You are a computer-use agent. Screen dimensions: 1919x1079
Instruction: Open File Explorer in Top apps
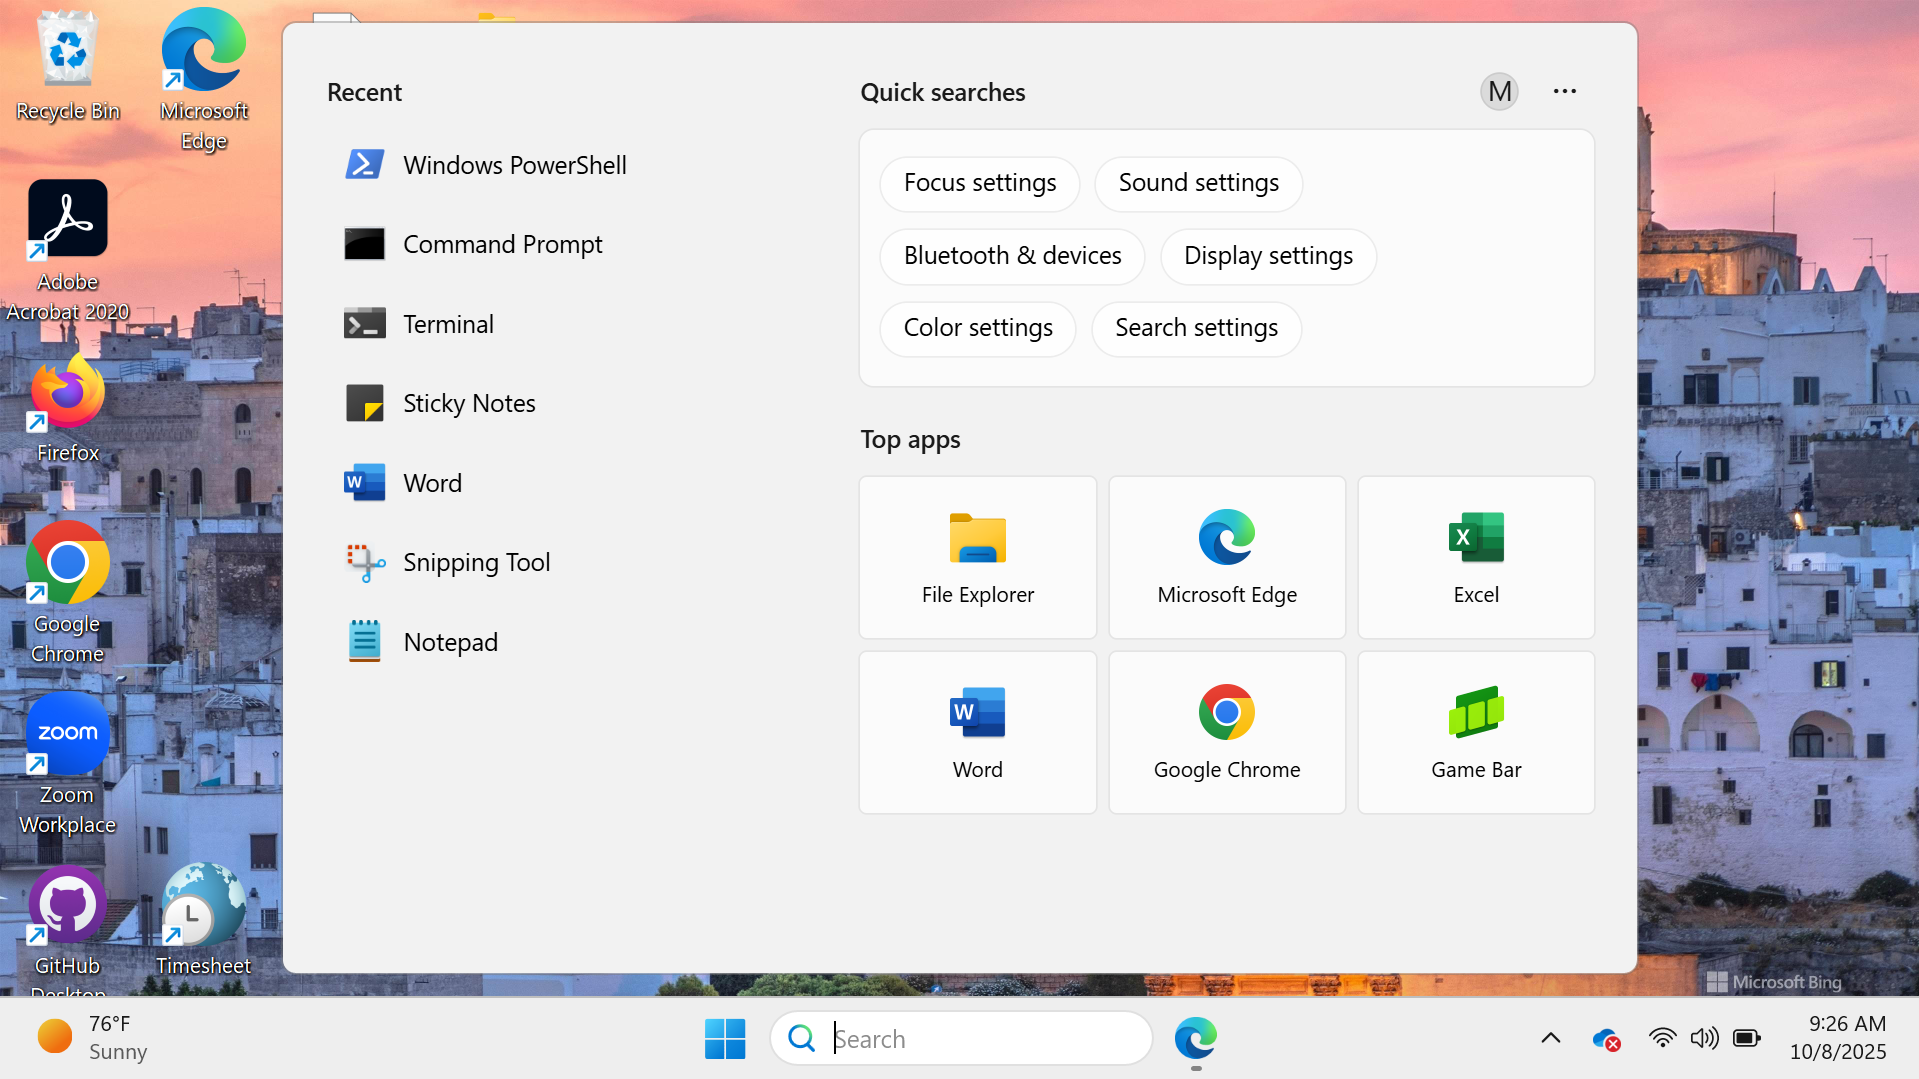977,557
